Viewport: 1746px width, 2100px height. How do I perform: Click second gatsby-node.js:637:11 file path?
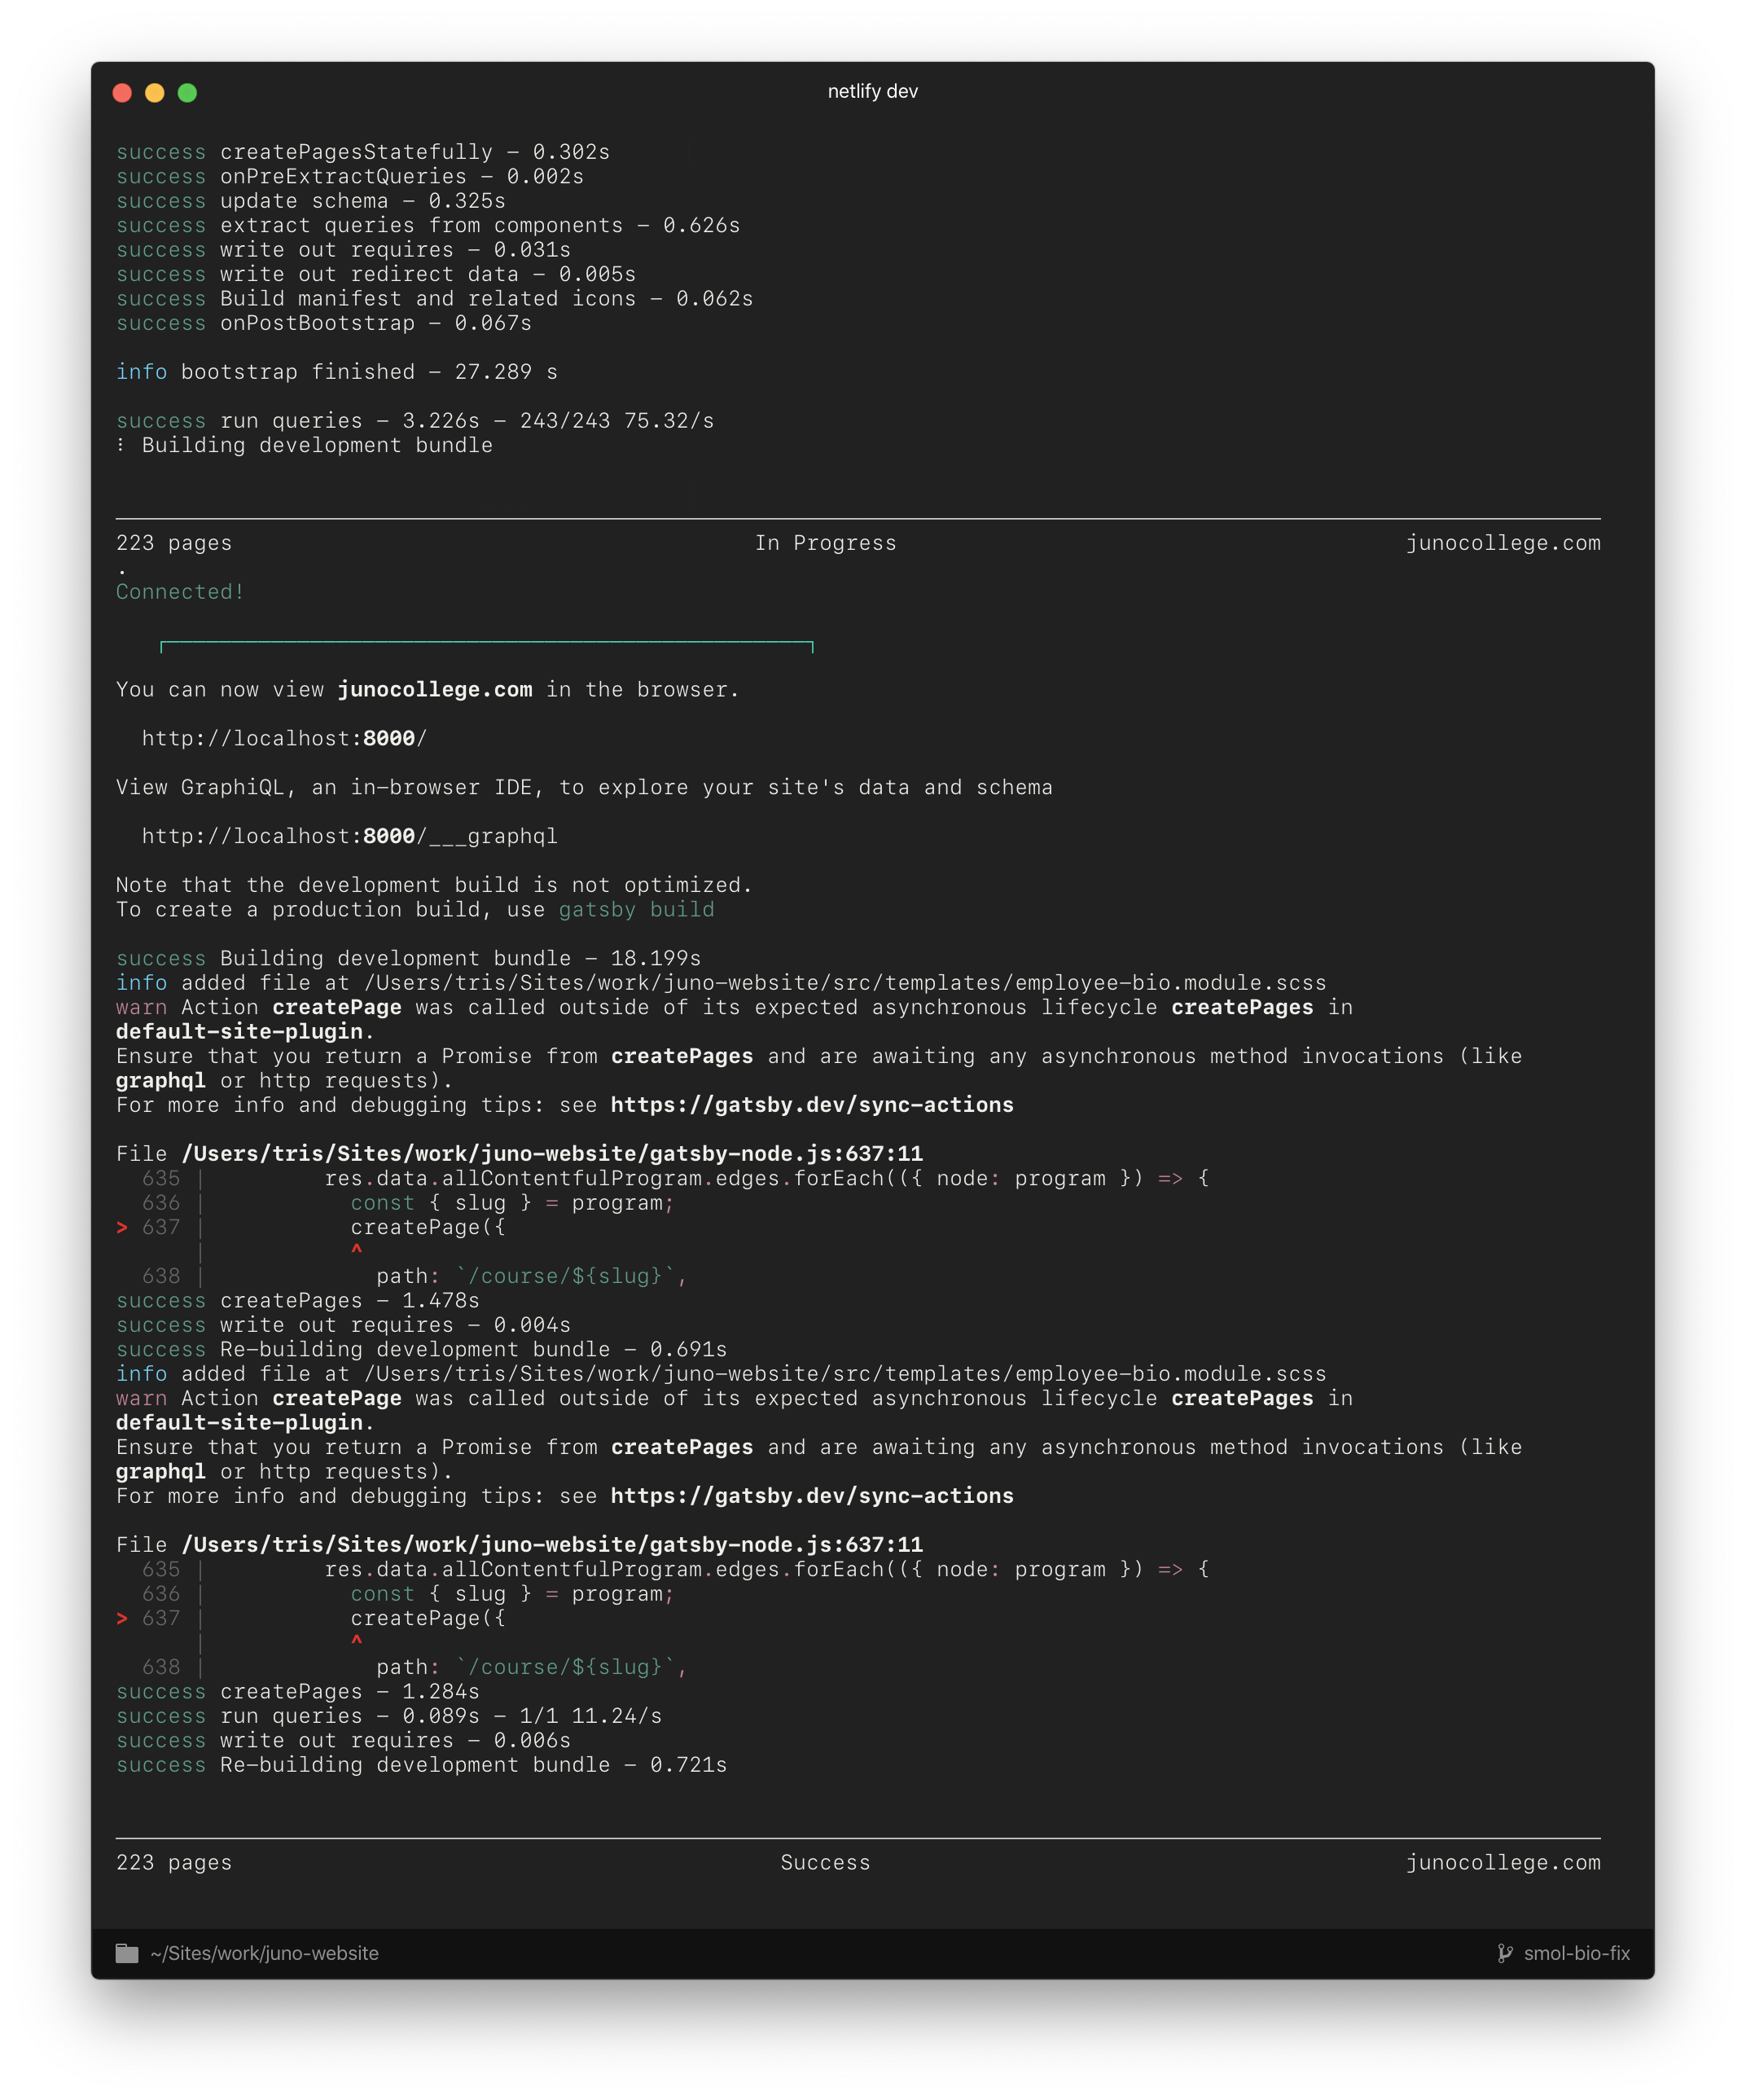click(552, 1545)
